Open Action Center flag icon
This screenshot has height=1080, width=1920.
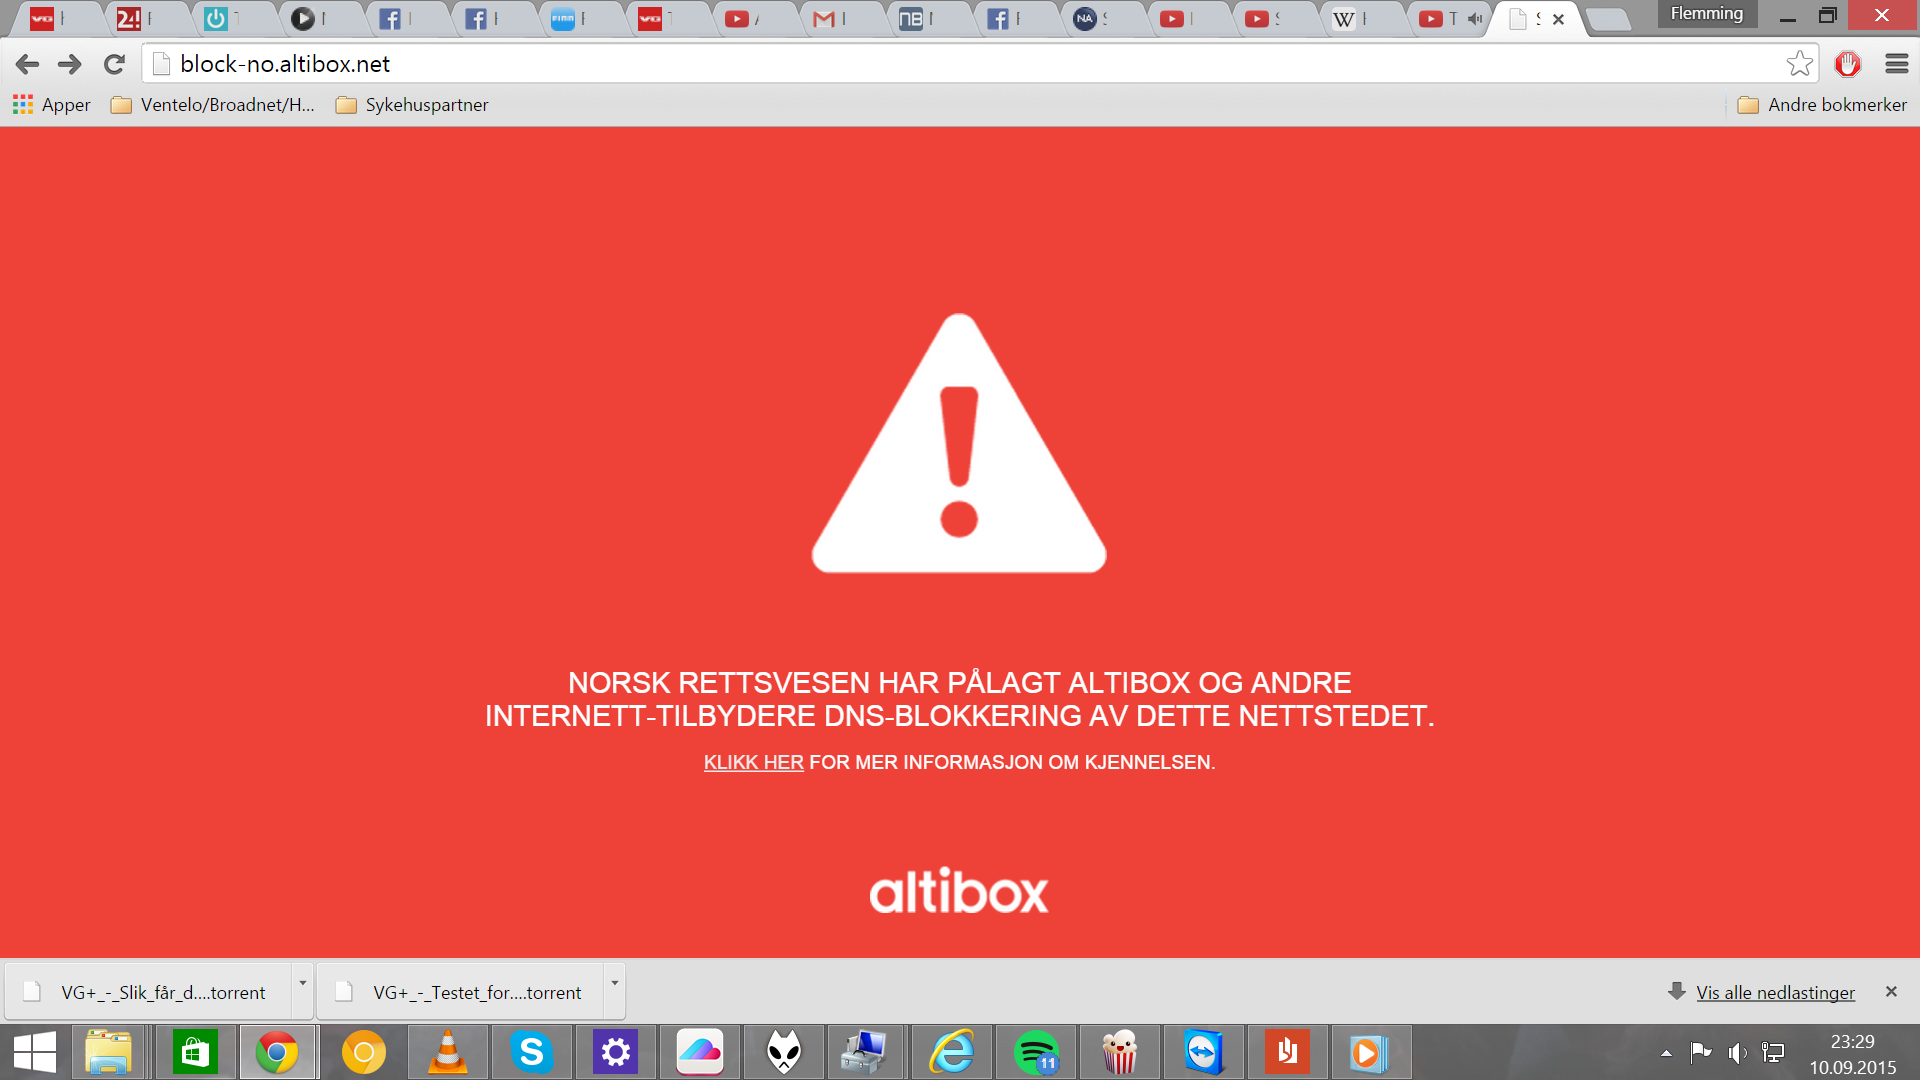pos(1700,1052)
